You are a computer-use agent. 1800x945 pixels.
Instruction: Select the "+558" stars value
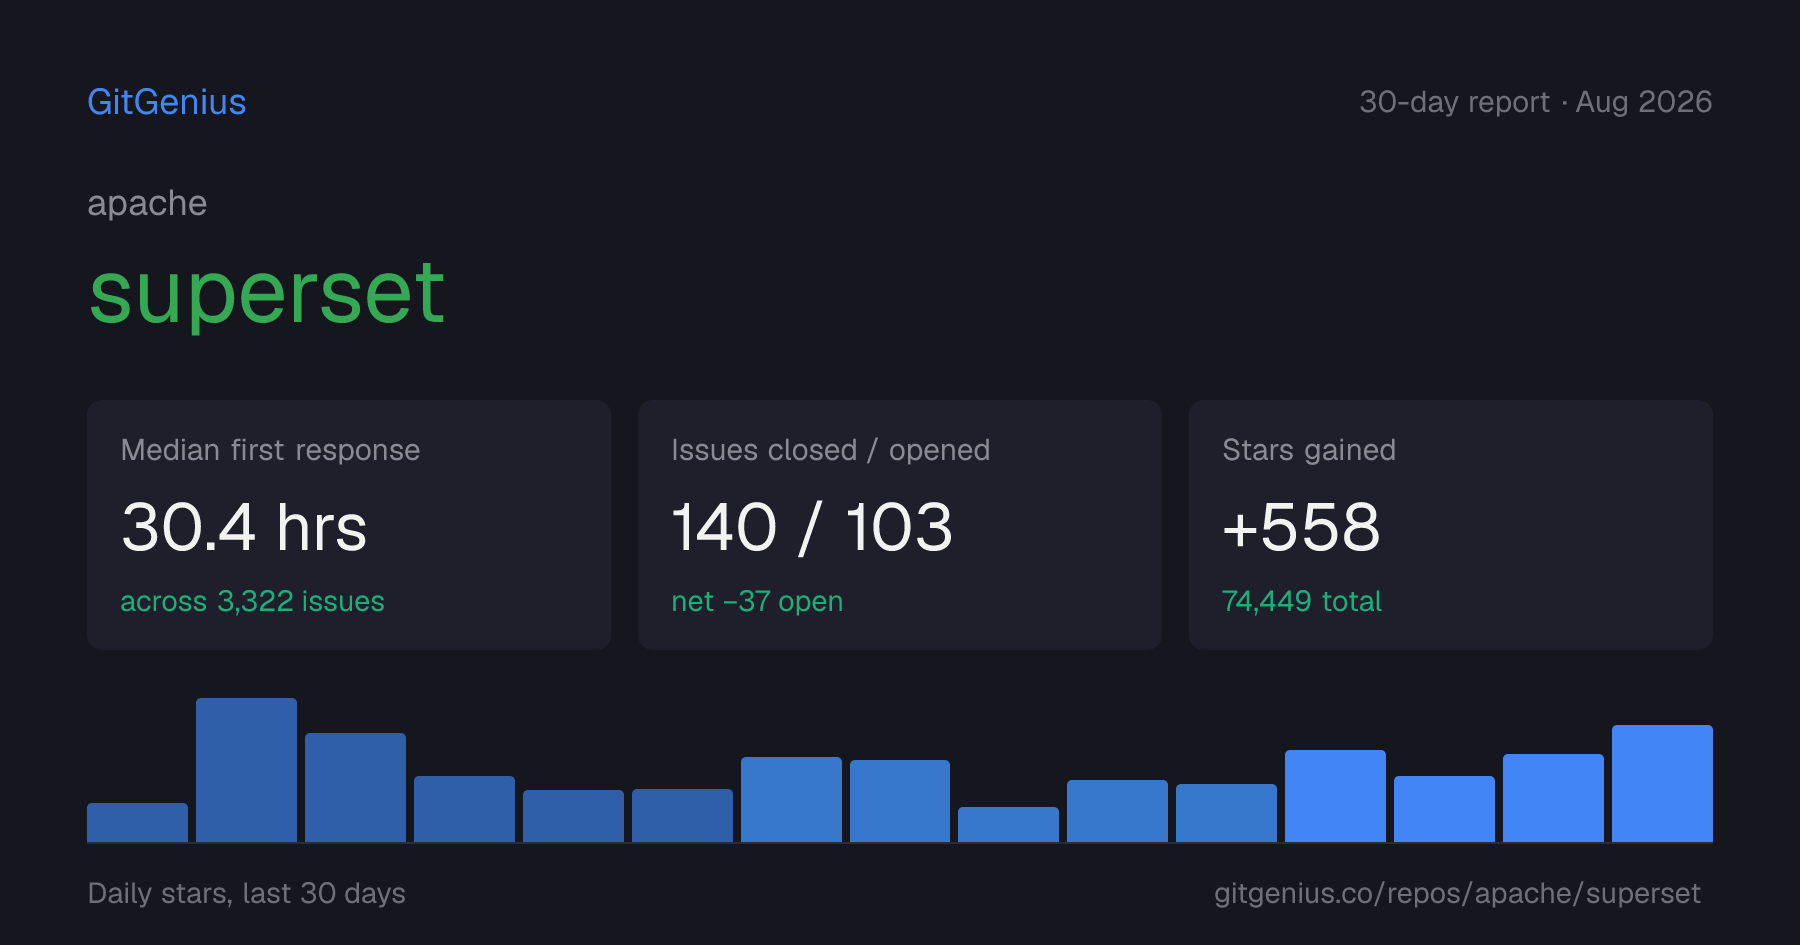pyautogui.click(x=1301, y=527)
